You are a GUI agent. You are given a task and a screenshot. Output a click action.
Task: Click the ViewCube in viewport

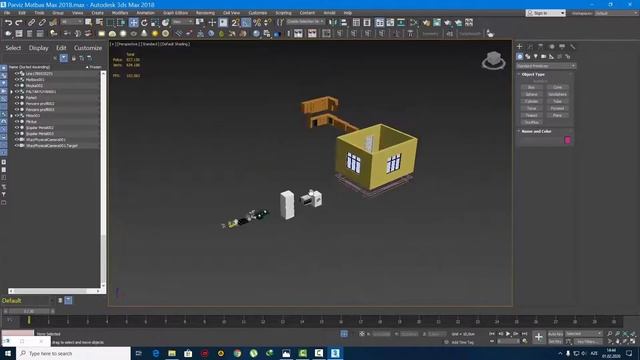click(x=494, y=60)
